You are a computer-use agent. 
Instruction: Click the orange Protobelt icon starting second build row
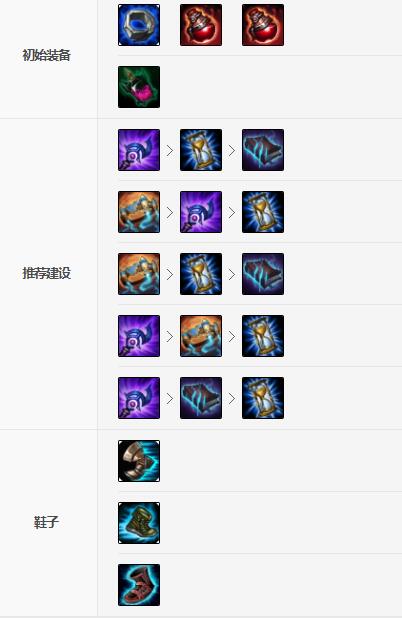click(139, 212)
